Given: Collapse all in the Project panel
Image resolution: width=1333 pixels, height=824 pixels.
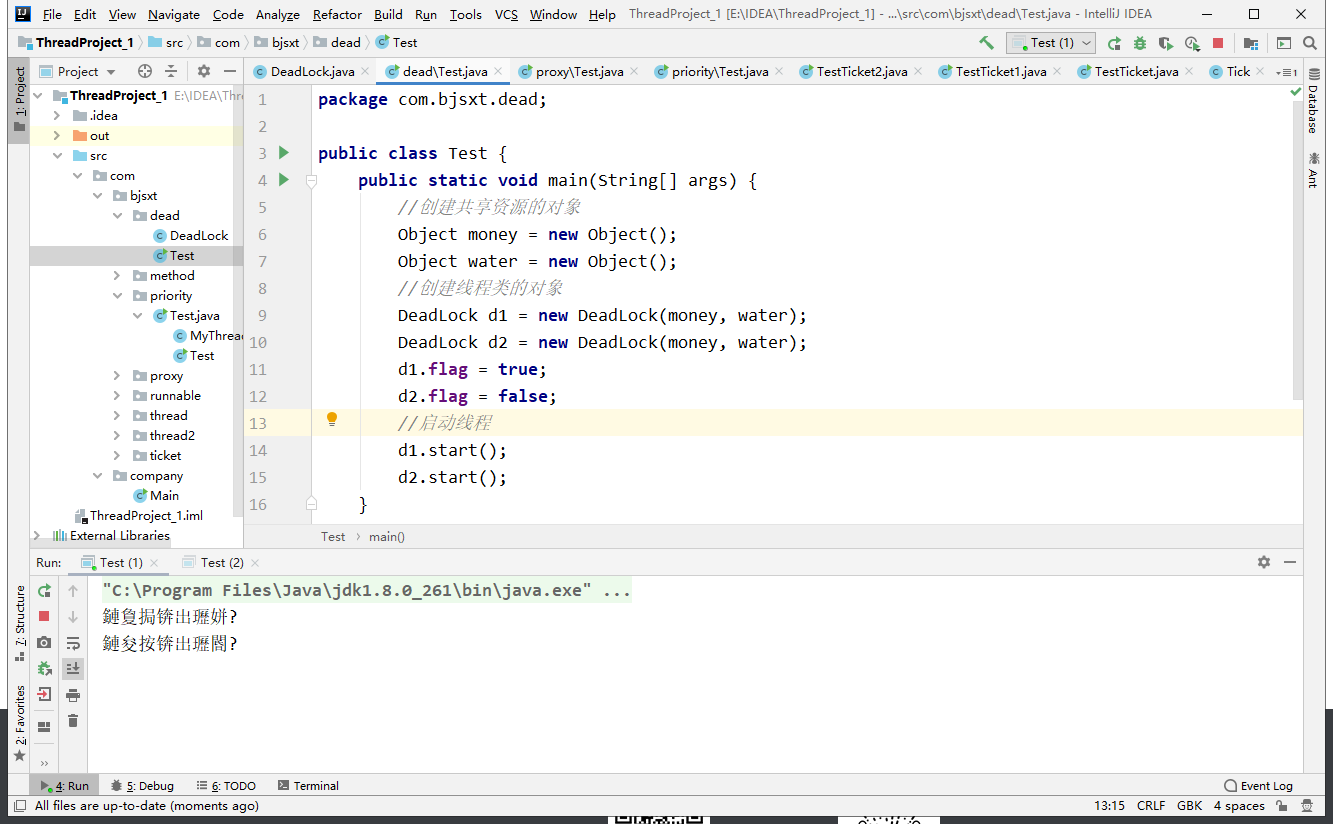Looking at the screenshot, I should click(x=171, y=71).
